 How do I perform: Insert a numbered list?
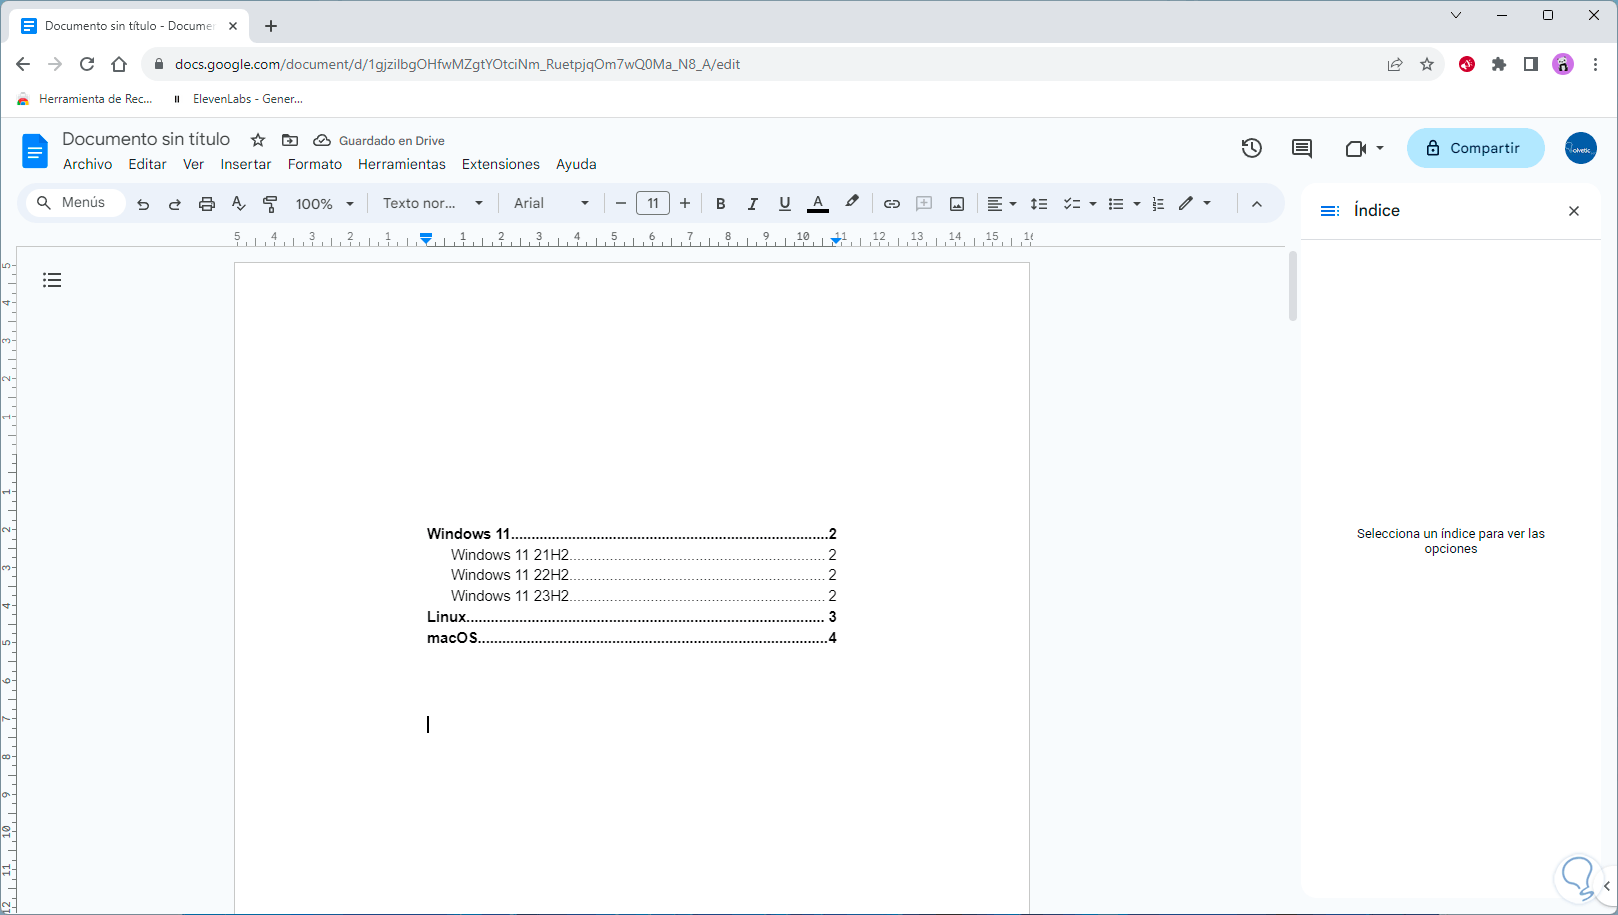coord(1158,204)
